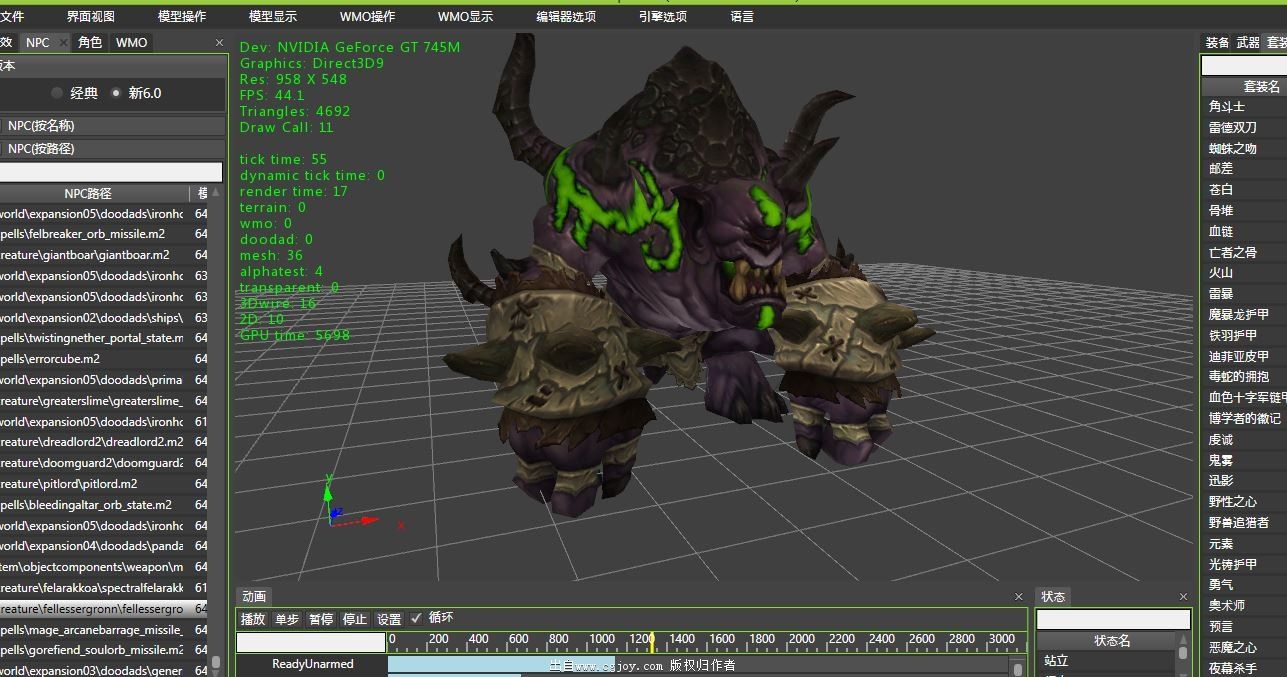Expand the NPC(按路径) section
The height and width of the screenshot is (677, 1287).
[x=113, y=149]
